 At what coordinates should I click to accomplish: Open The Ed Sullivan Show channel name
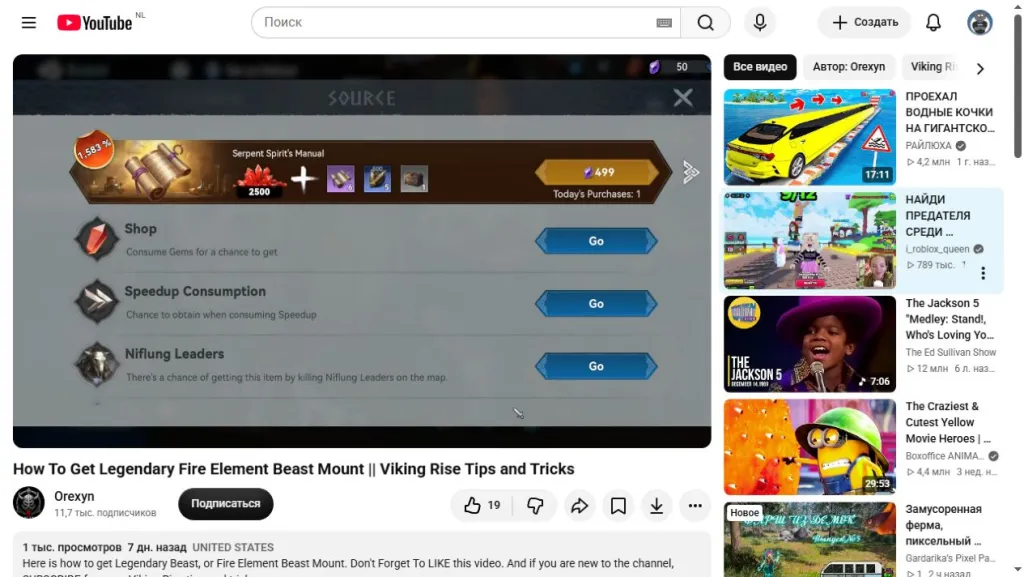pyautogui.click(x=950, y=352)
